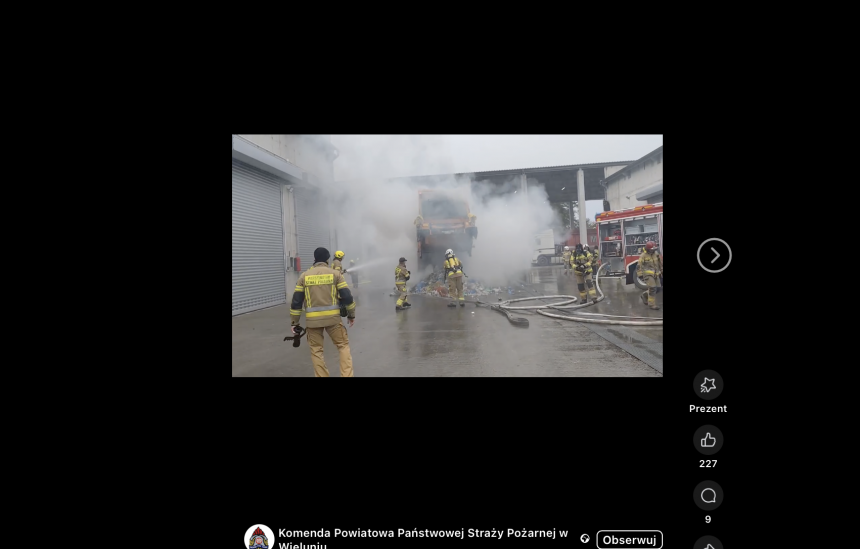Open the Komenda Powiatowa Państwowej Straży Pożarnej page link

tap(422, 533)
